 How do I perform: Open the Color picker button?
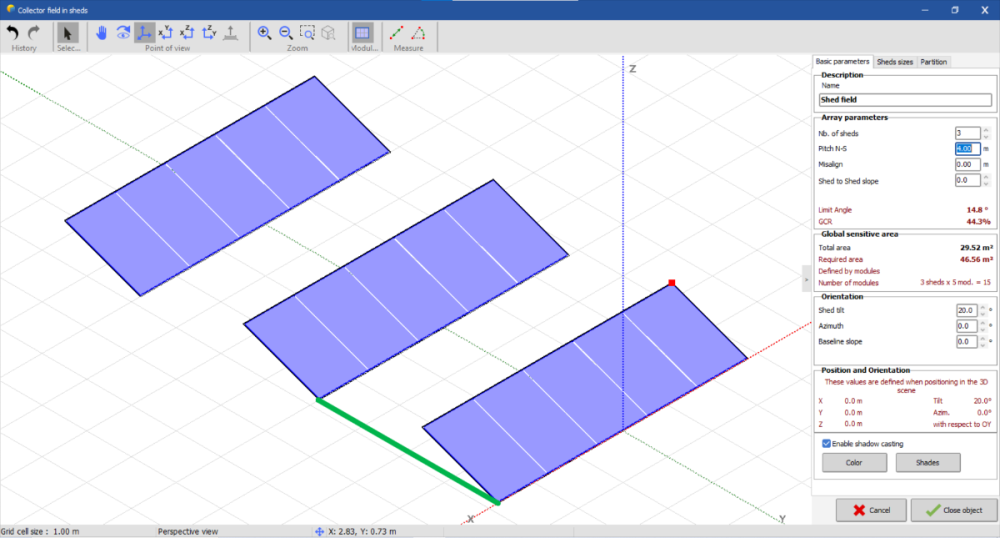854,462
